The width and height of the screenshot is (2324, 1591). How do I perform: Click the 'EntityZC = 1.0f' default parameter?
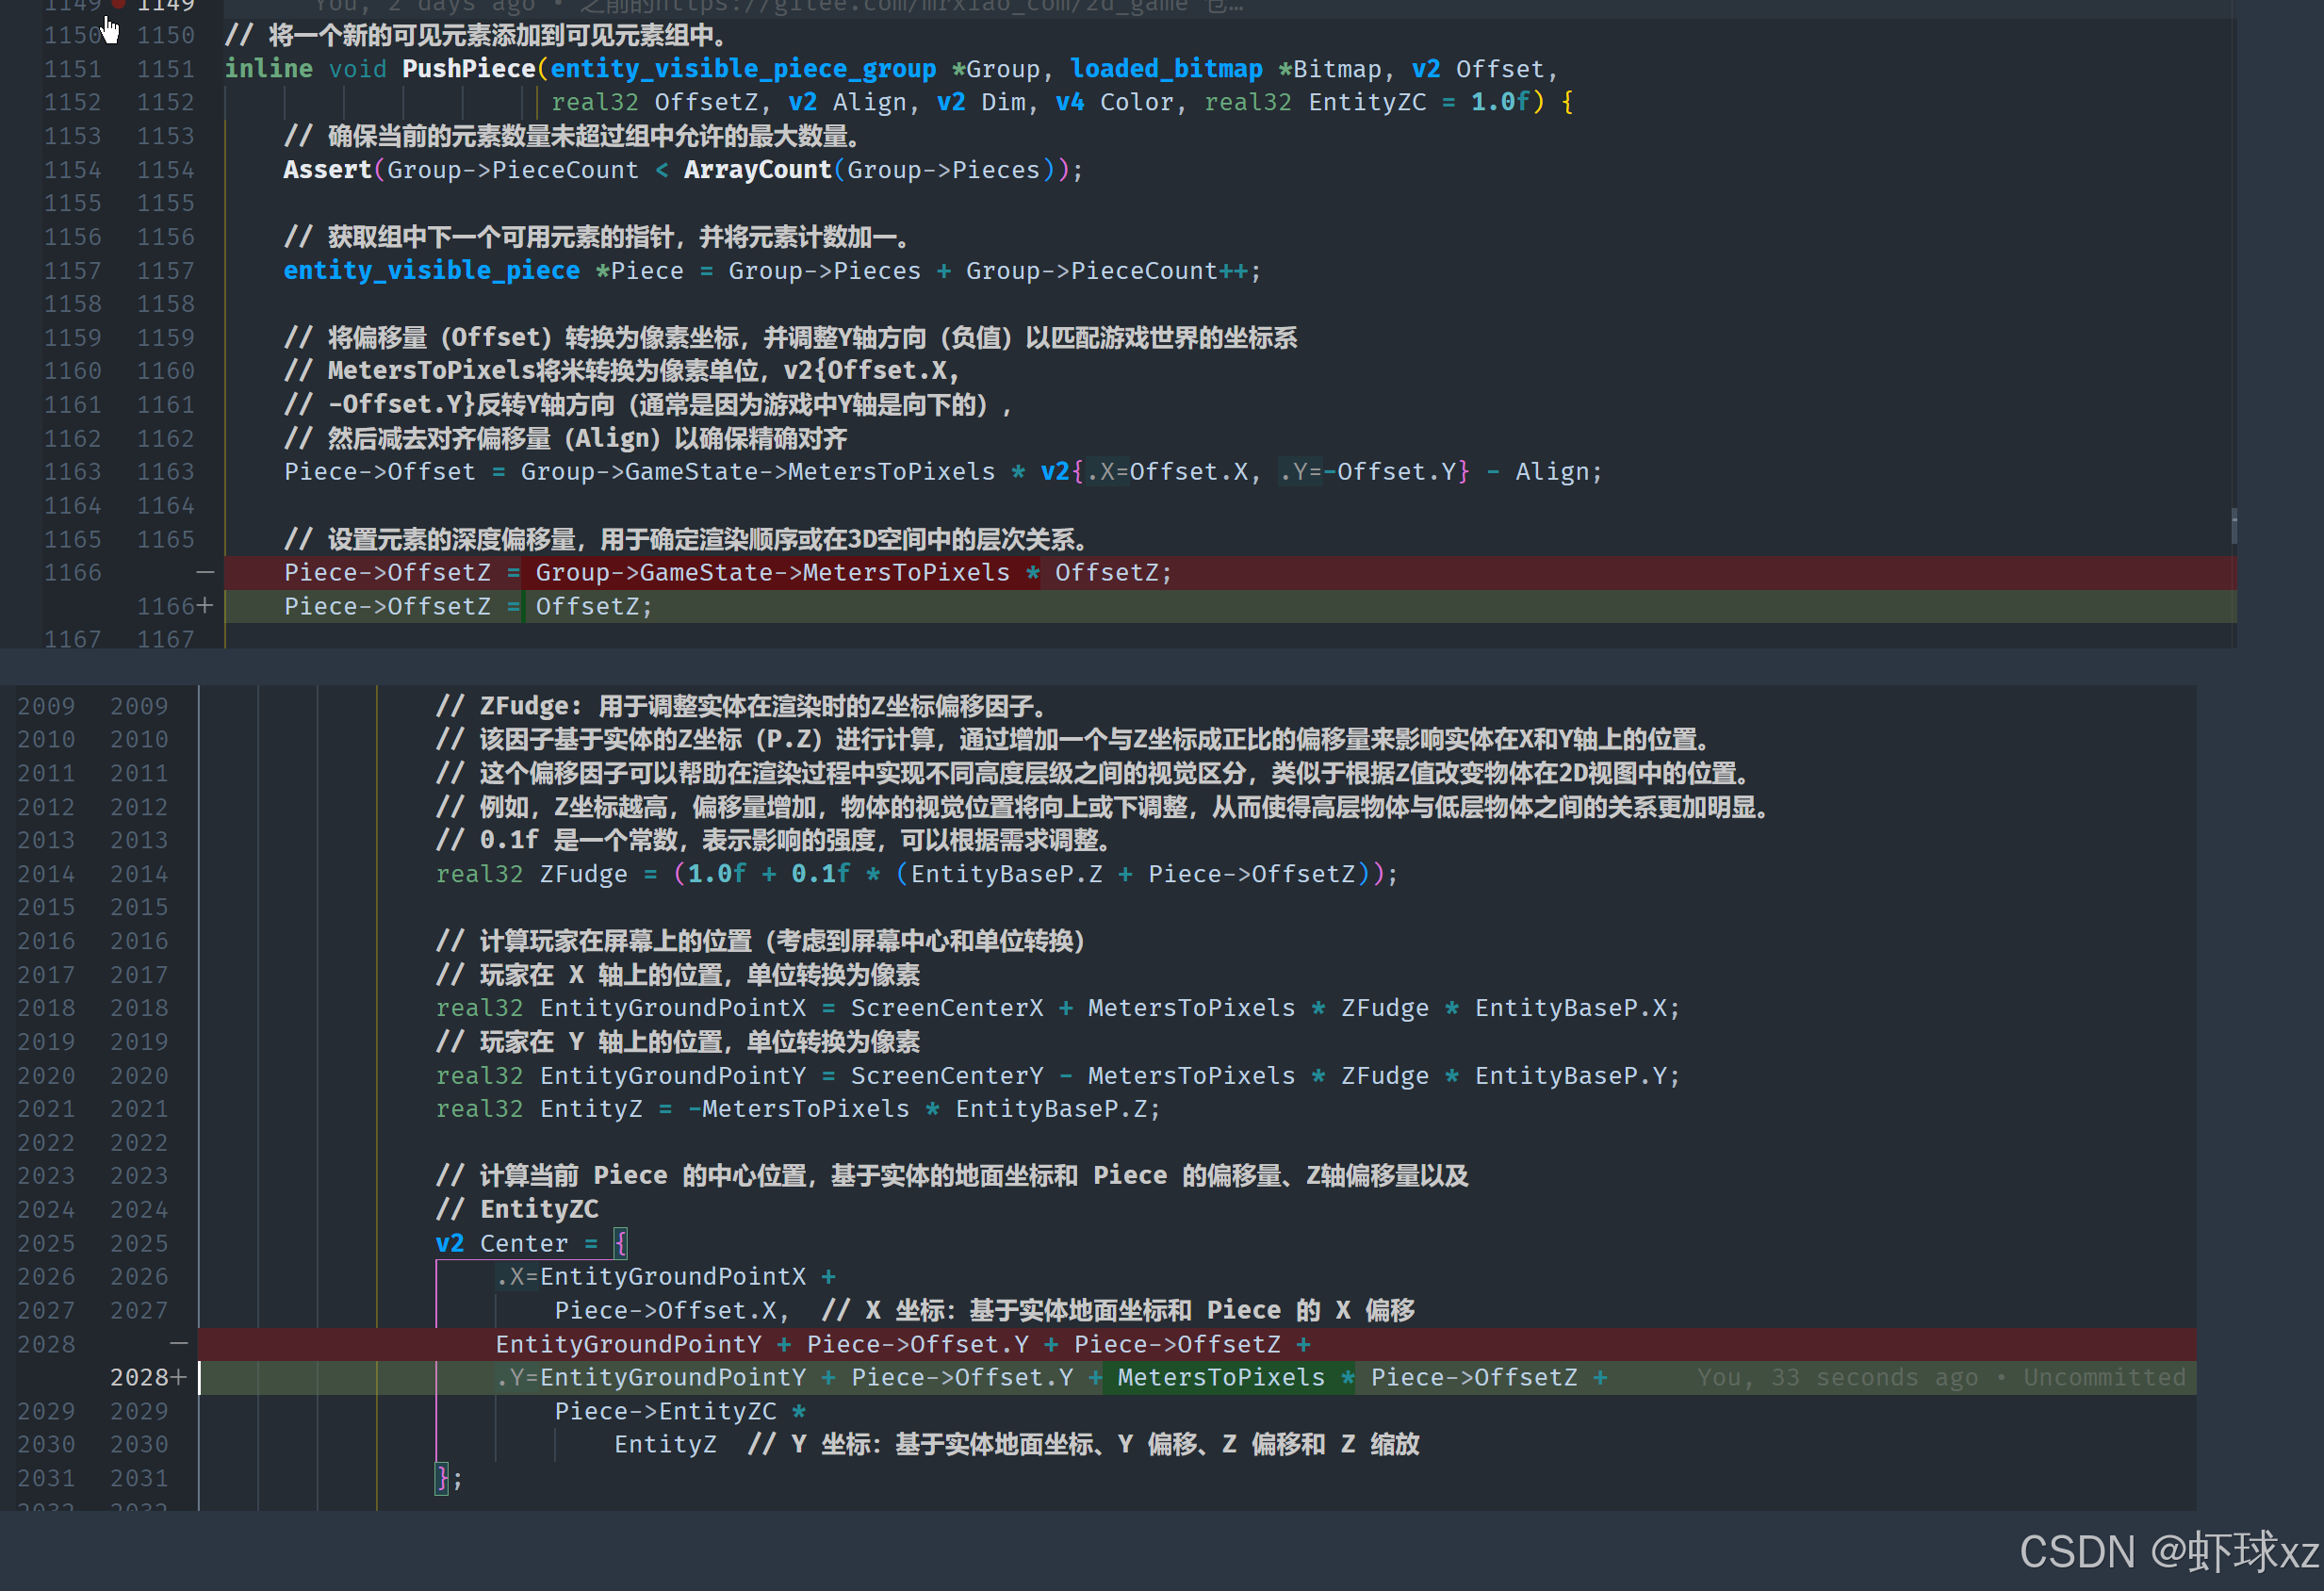coord(1419,102)
